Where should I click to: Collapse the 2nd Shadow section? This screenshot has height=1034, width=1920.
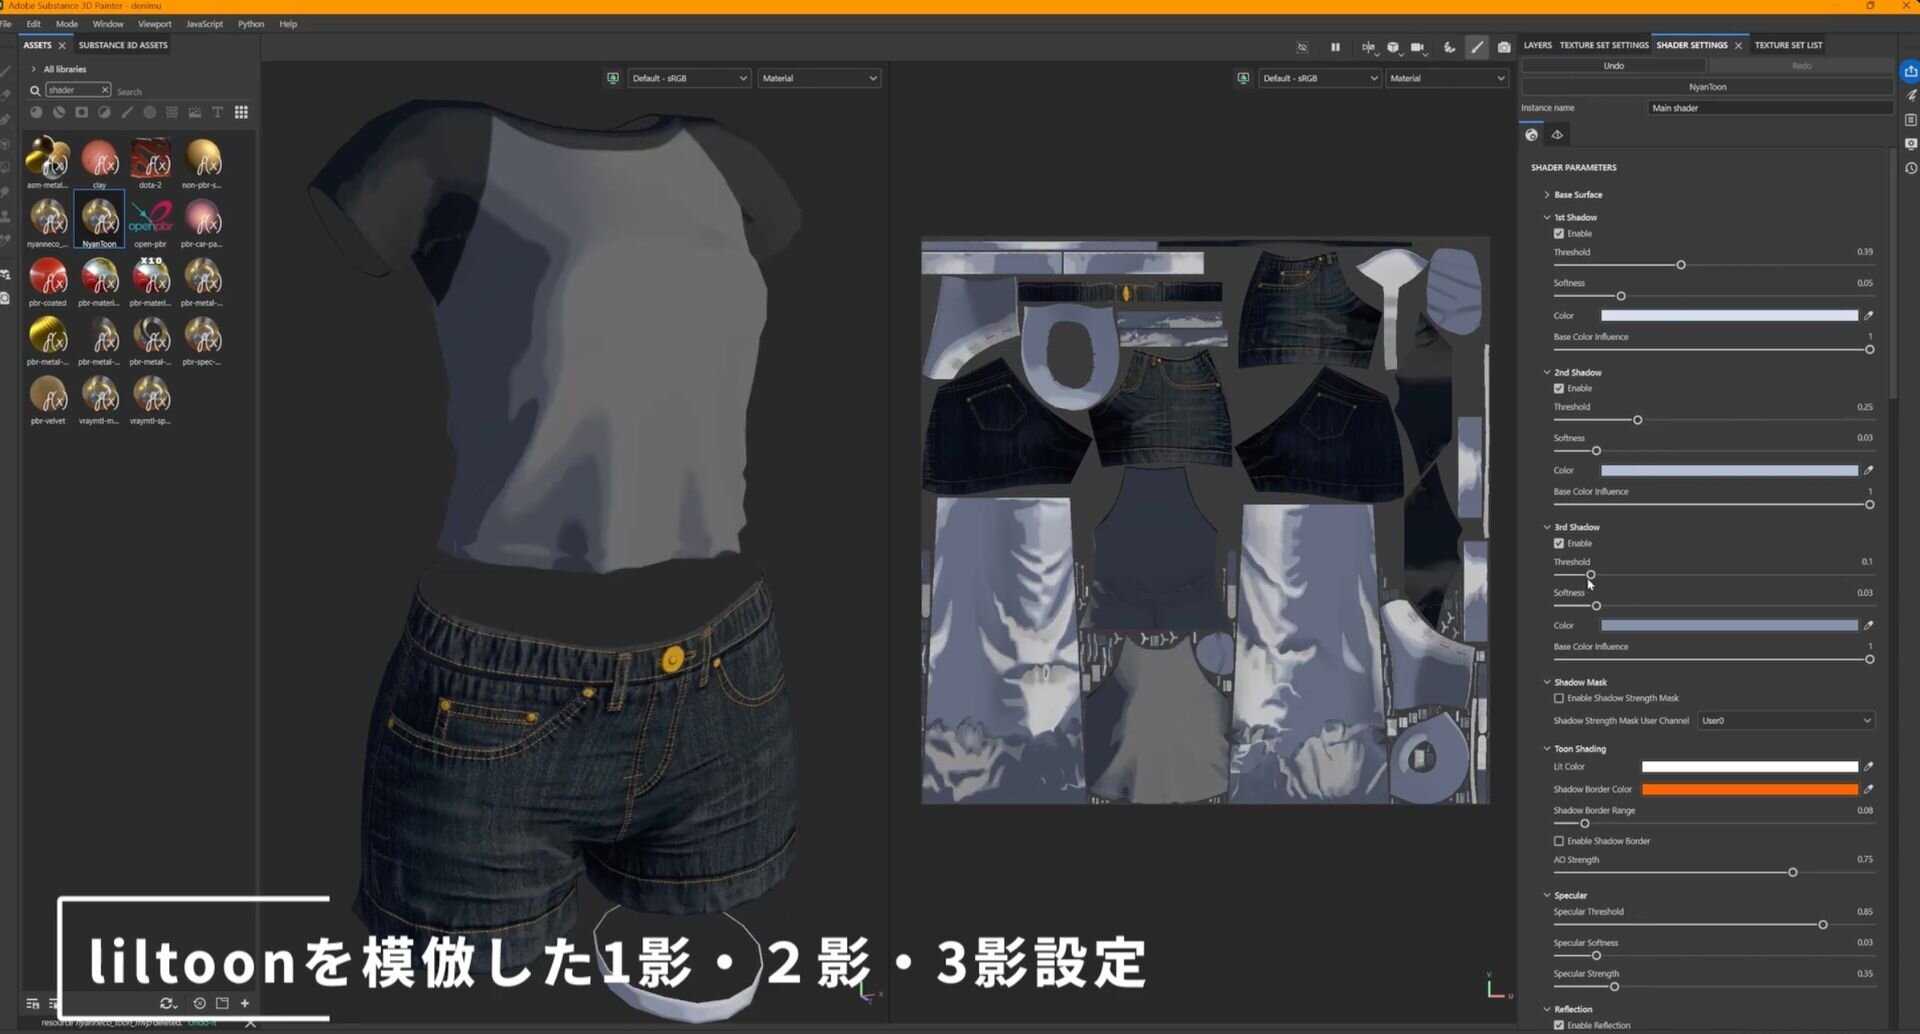[x=1547, y=373]
